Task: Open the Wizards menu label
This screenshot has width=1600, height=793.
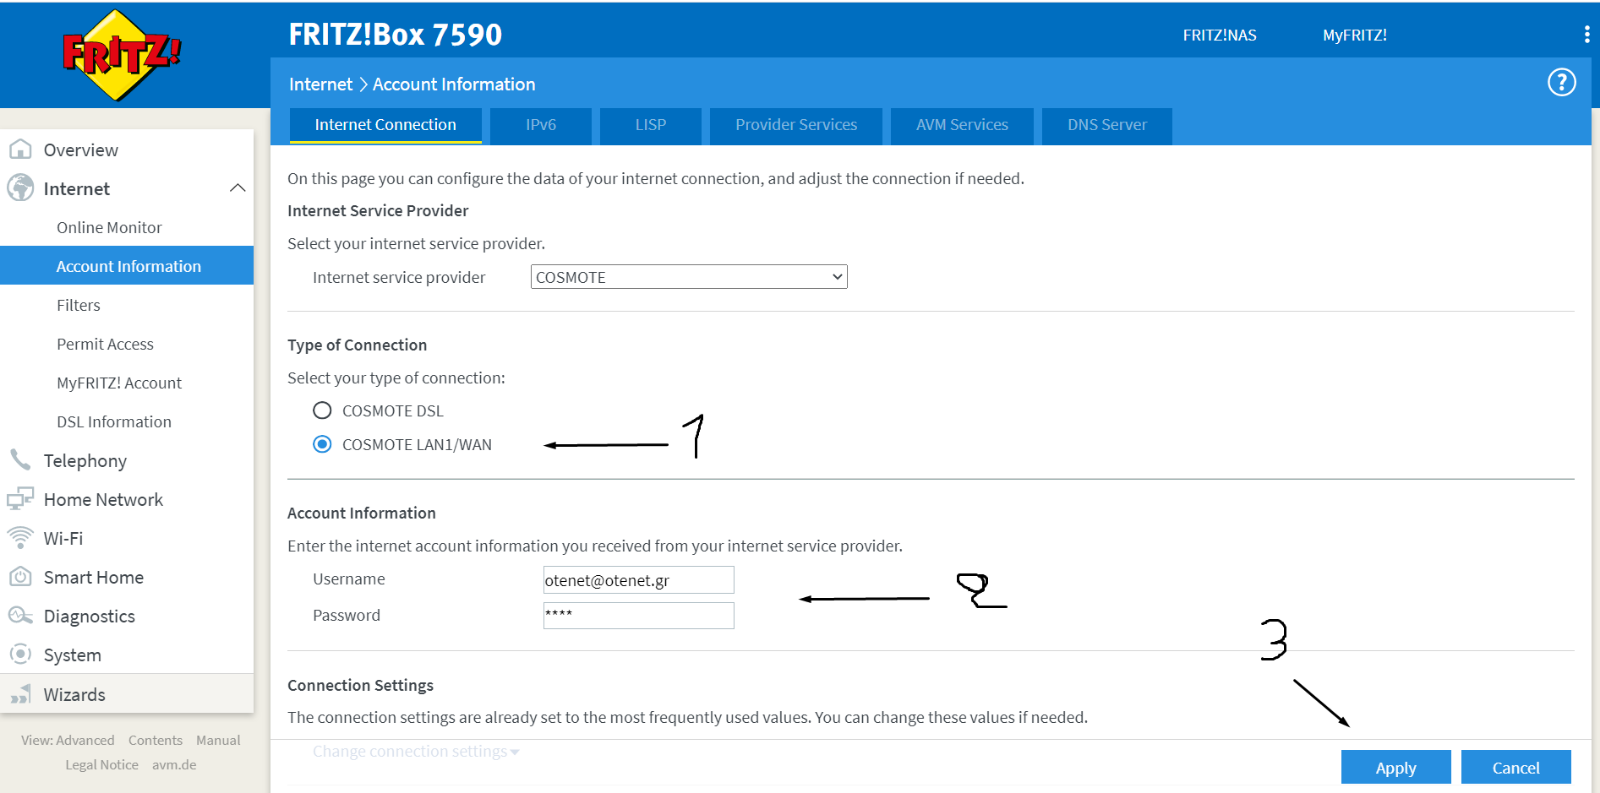Action: click(x=74, y=694)
